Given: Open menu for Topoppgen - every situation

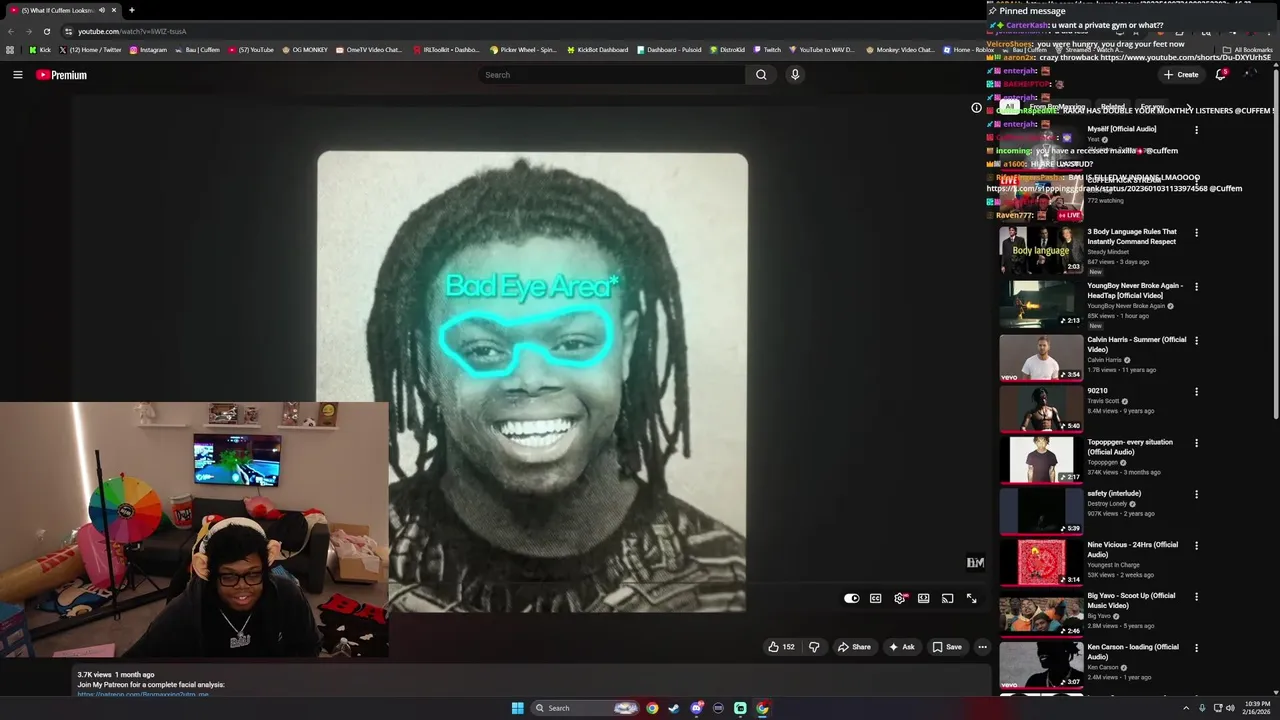Looking at the screenshot, I should (x=1196, y=443).
